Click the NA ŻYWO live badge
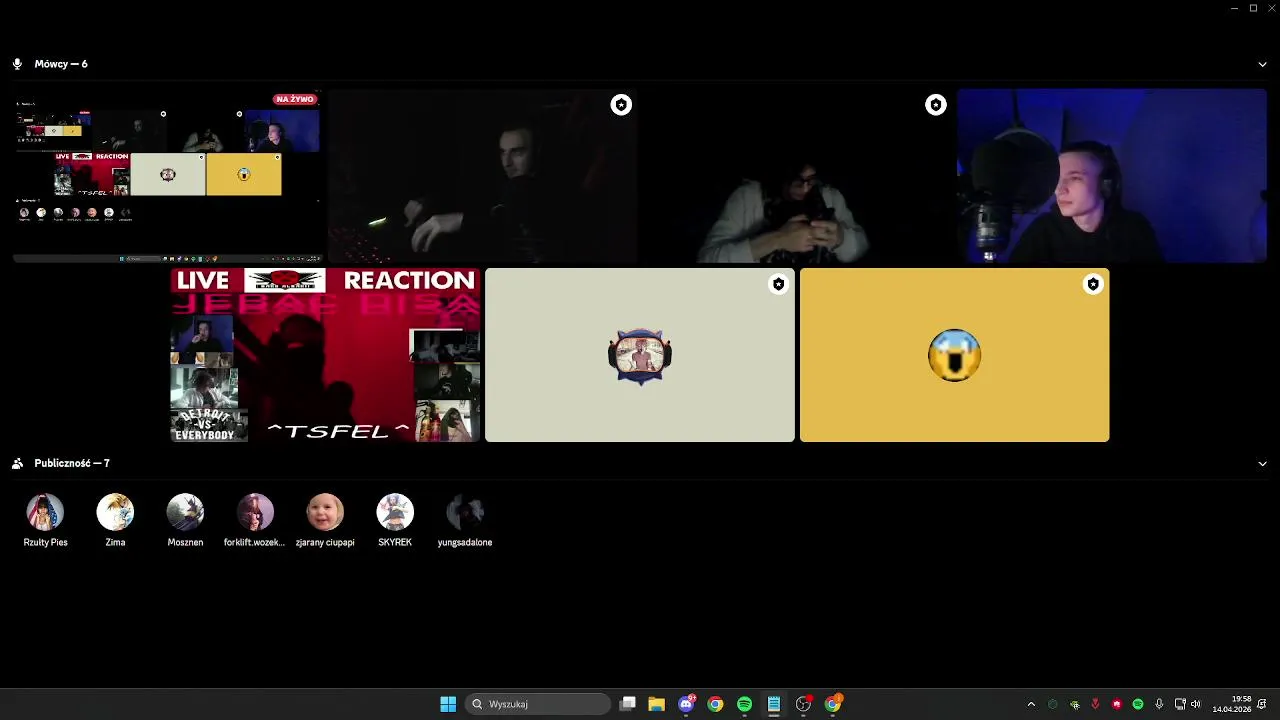This screenshot has width=1280, height=720. pos(295,100)
